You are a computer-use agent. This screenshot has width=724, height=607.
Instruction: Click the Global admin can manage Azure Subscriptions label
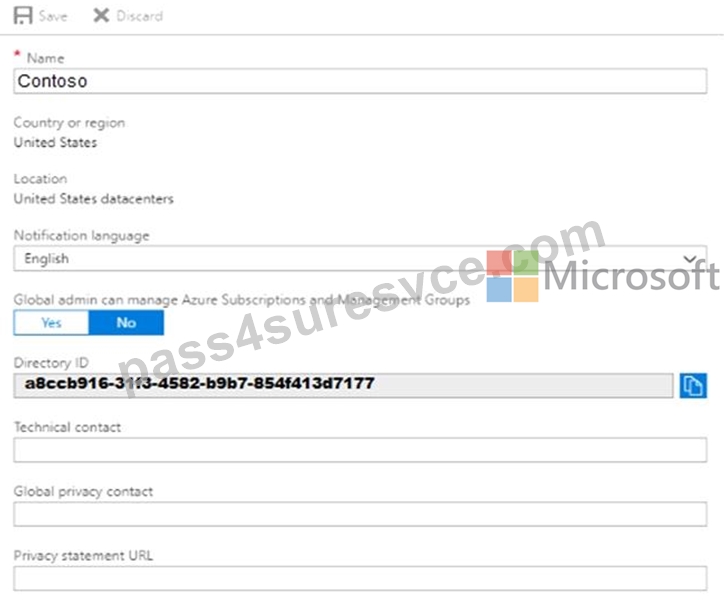242,300
